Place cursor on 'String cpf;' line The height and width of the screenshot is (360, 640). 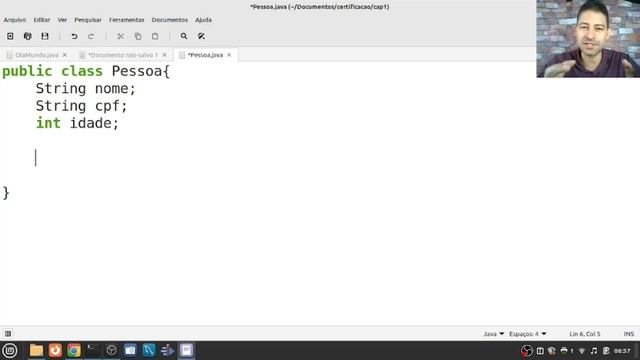point(81,106)
